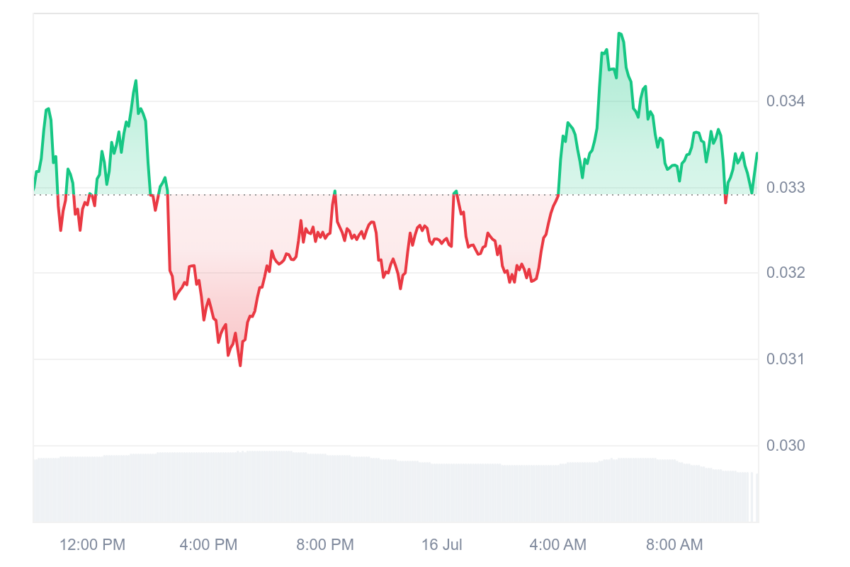Click the 4:00 PM time axis label
850x567 pixels.
(x=209, y=544)
